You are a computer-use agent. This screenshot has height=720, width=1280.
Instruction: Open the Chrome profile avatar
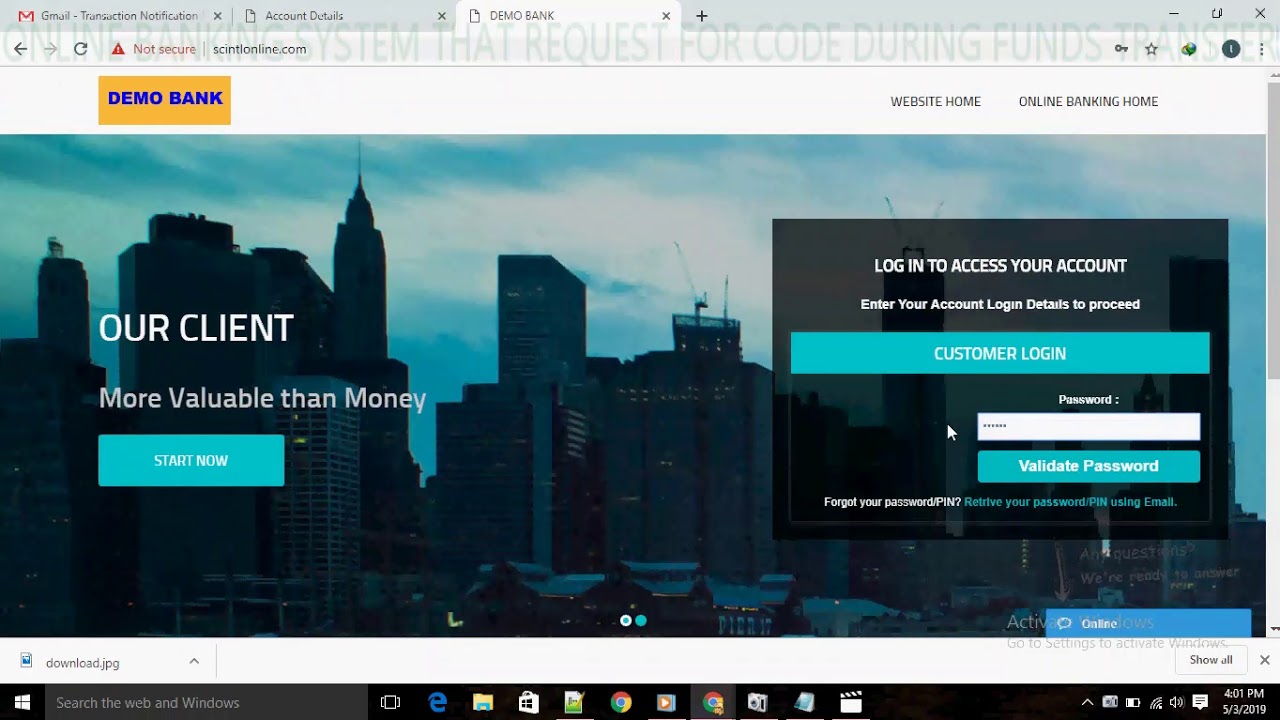pyautogui.click(x=1231, y=49)
